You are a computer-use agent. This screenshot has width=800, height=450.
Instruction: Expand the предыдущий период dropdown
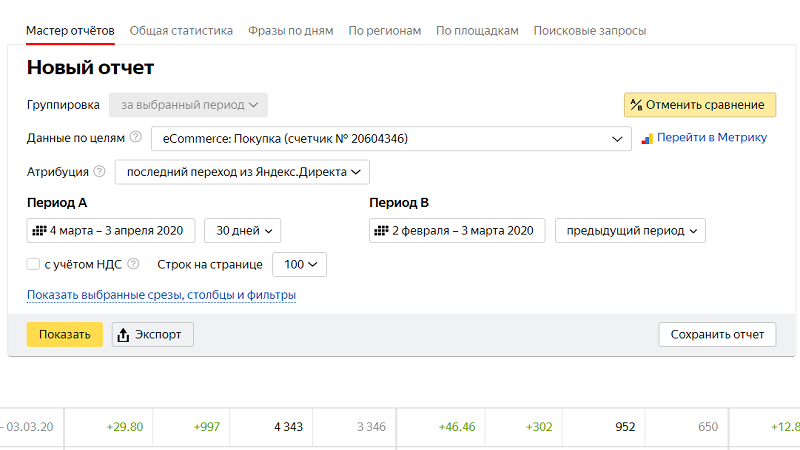click(x=630, y=231)
